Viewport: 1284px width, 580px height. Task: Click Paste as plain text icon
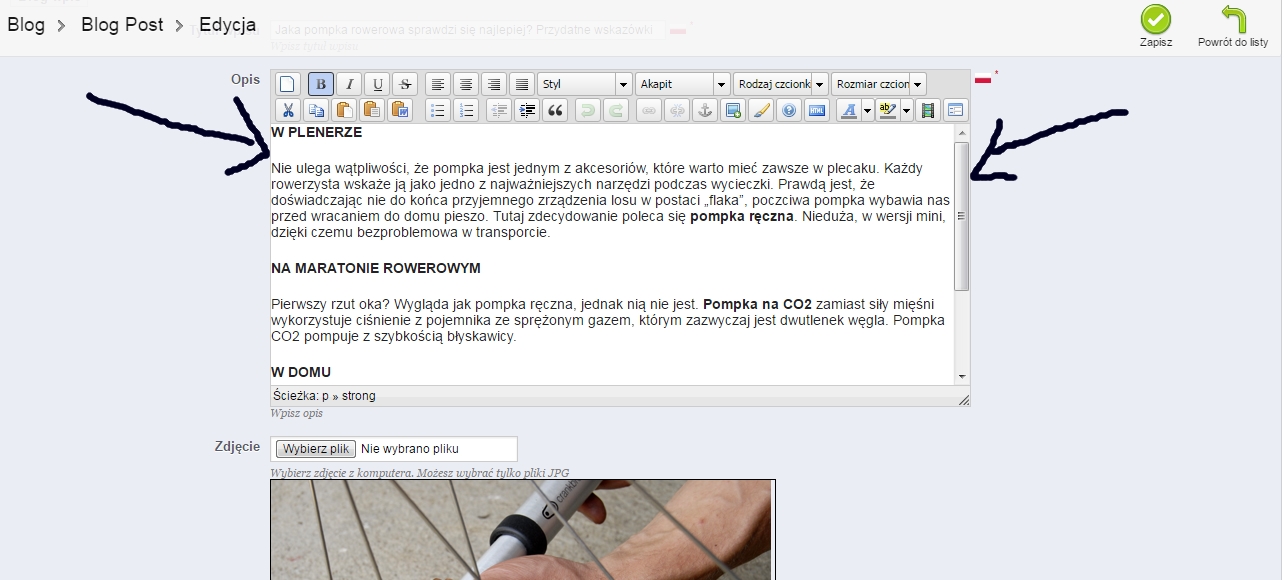pyautogui.click(x=372, y=110)
